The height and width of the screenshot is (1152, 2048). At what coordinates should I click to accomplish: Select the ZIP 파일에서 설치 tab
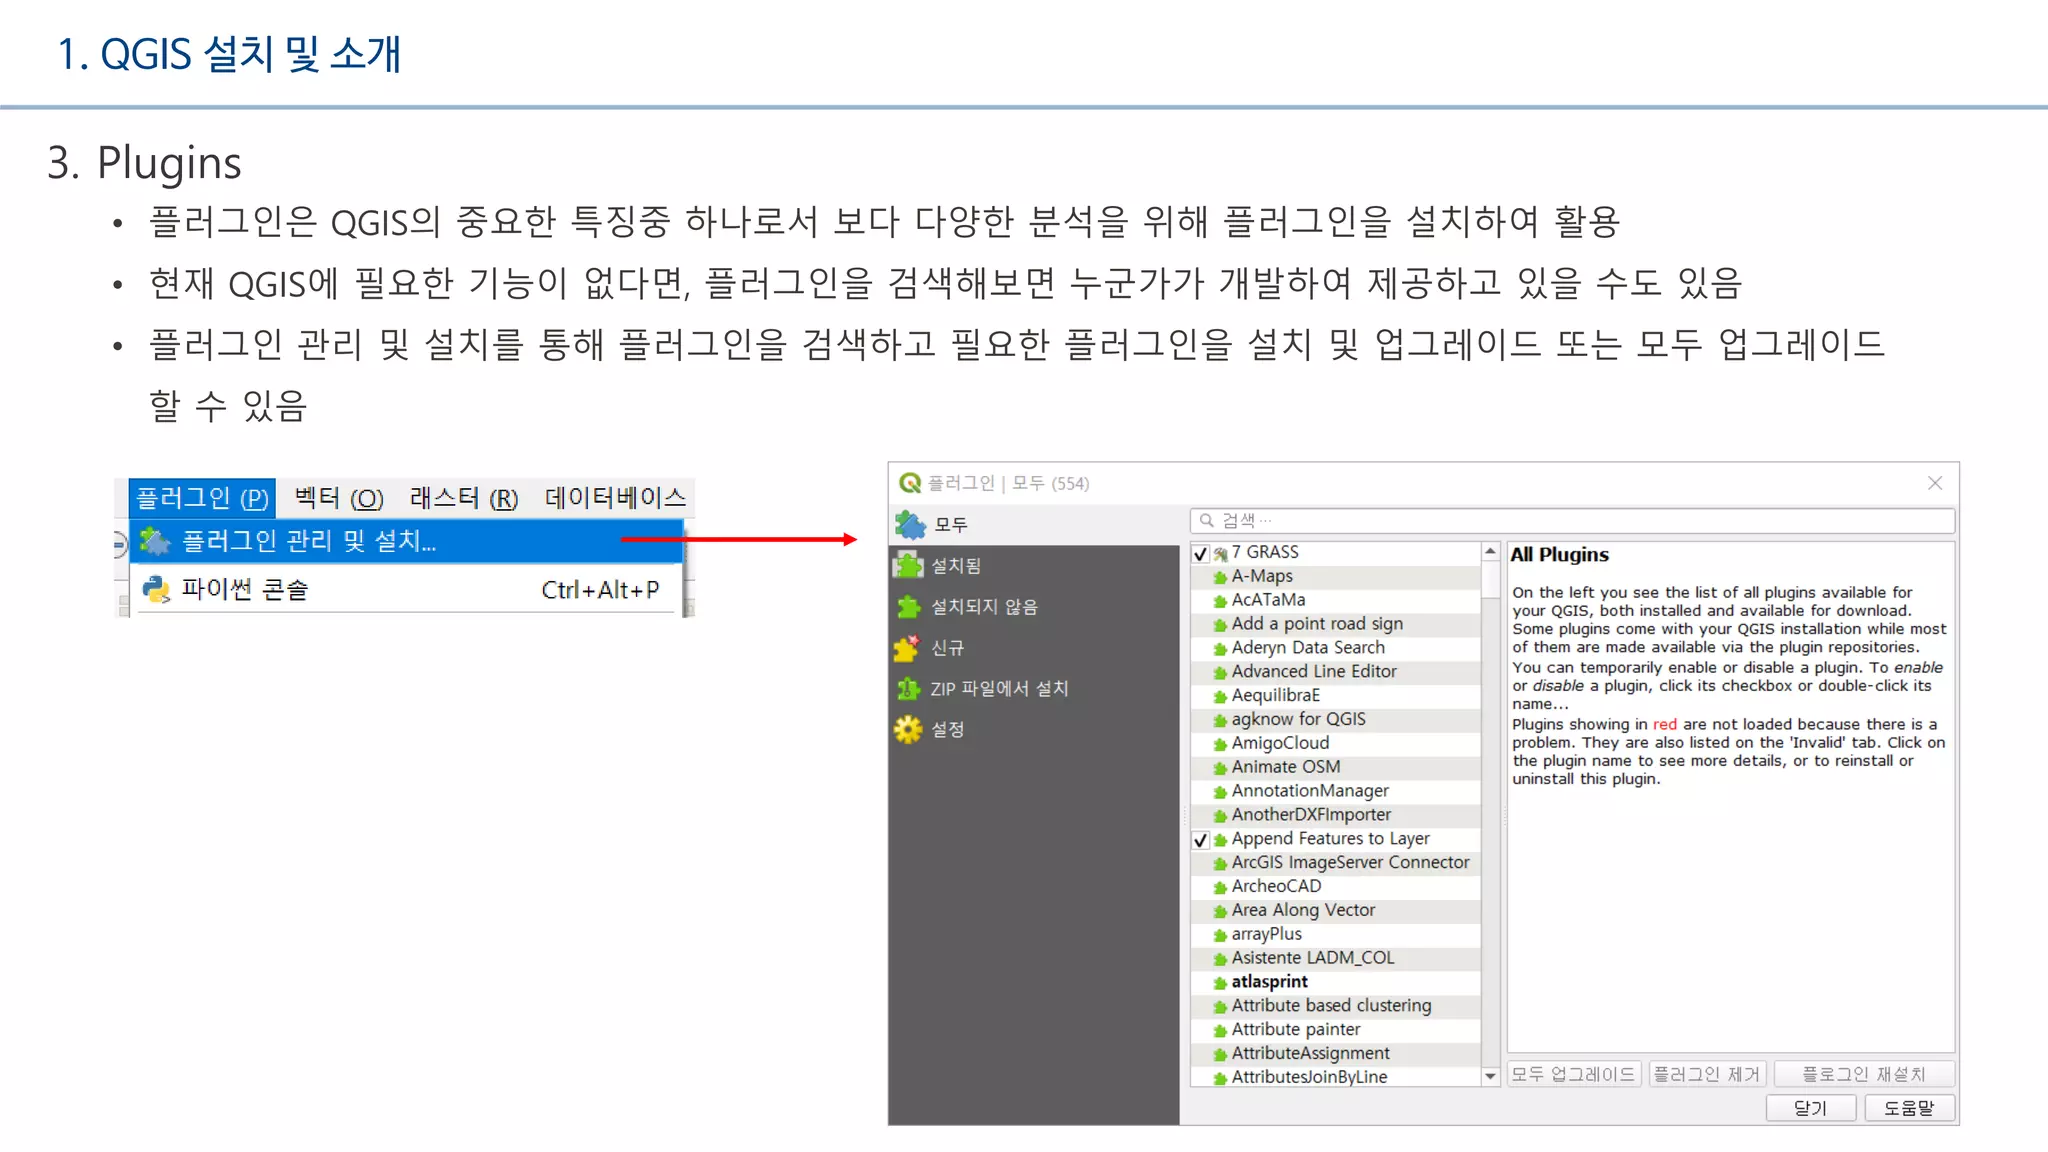[x=1034, y=689]
